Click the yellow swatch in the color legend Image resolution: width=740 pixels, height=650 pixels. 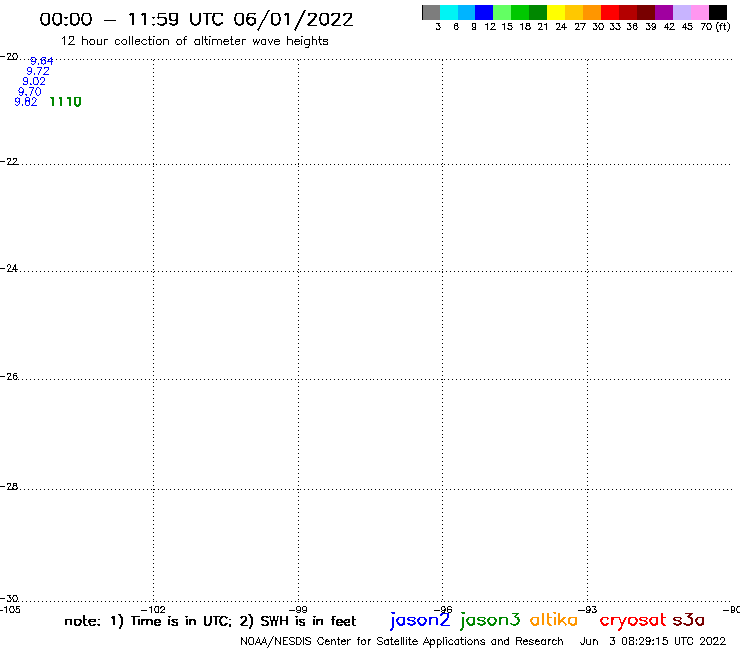tap(556, 12)
